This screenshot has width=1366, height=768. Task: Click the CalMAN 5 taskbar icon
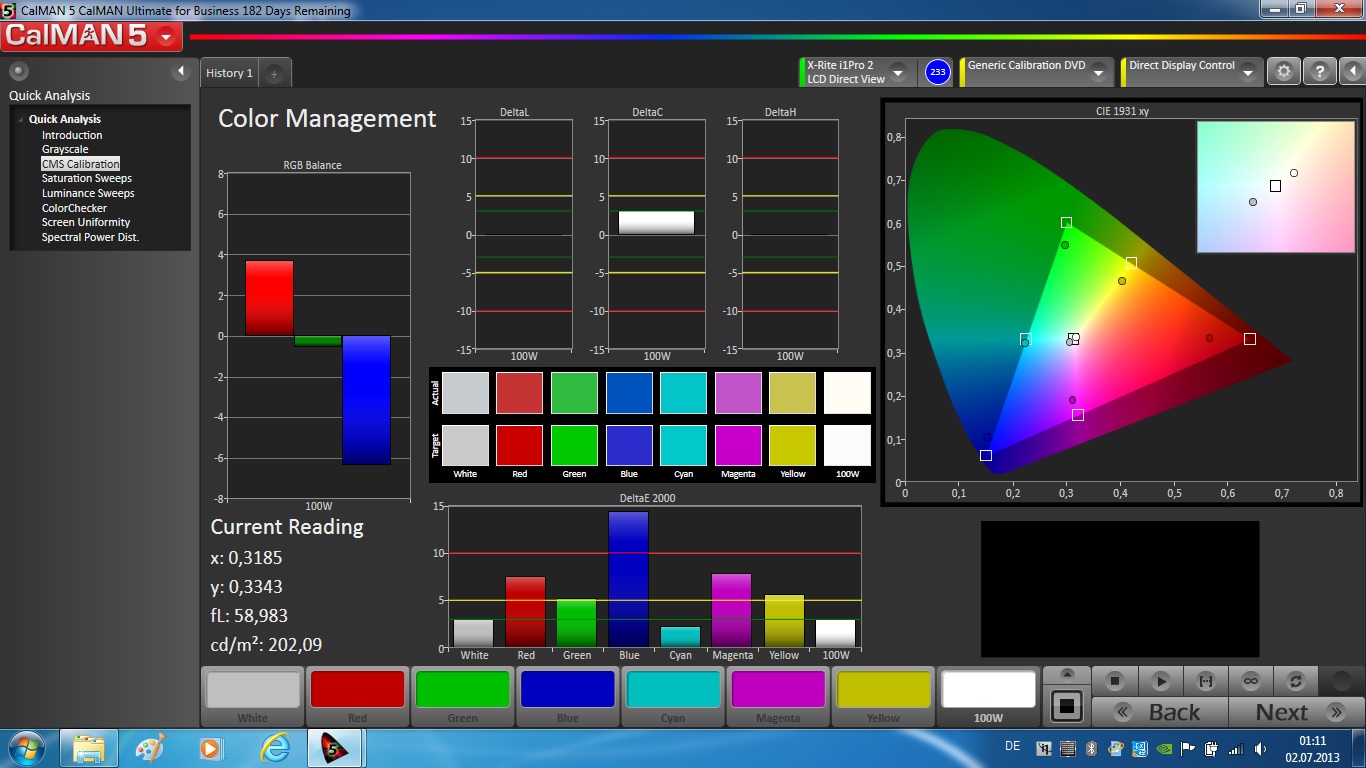point(335,748)
